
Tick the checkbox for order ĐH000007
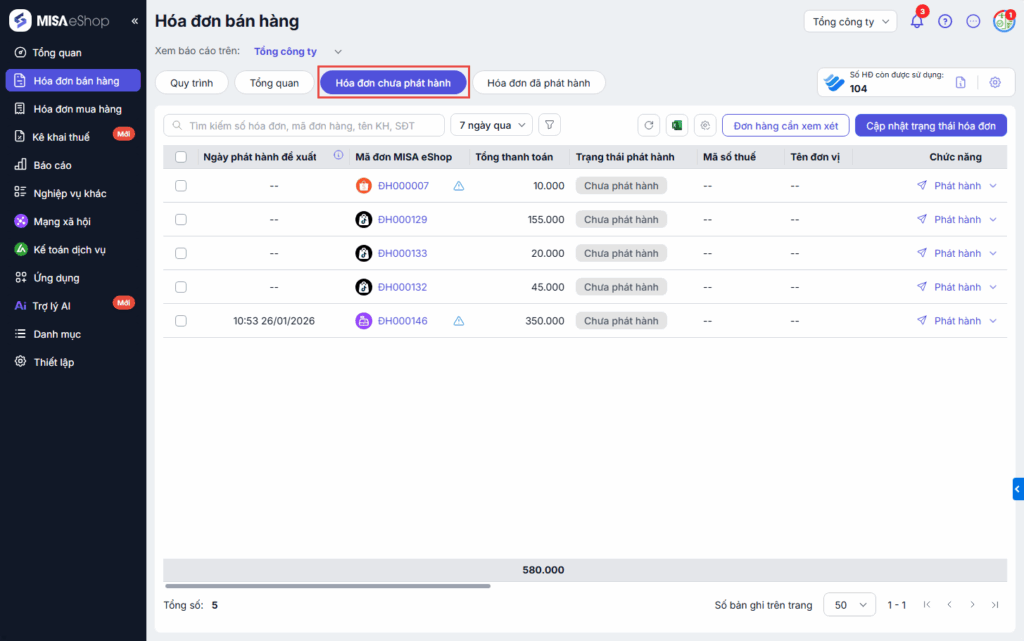[x=181, y=186]
